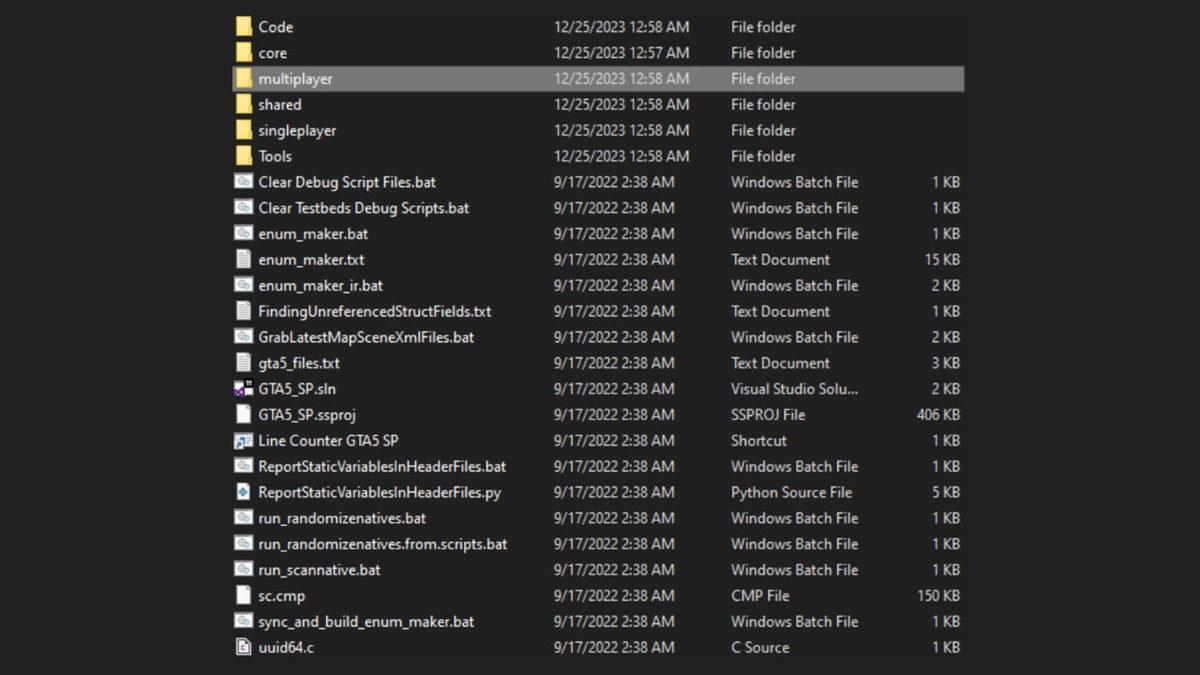Image resolution: width=1200 pixels, height=675 pixels.
Task: Click the batch icon of run_scannative.bat
Action: 243,570
